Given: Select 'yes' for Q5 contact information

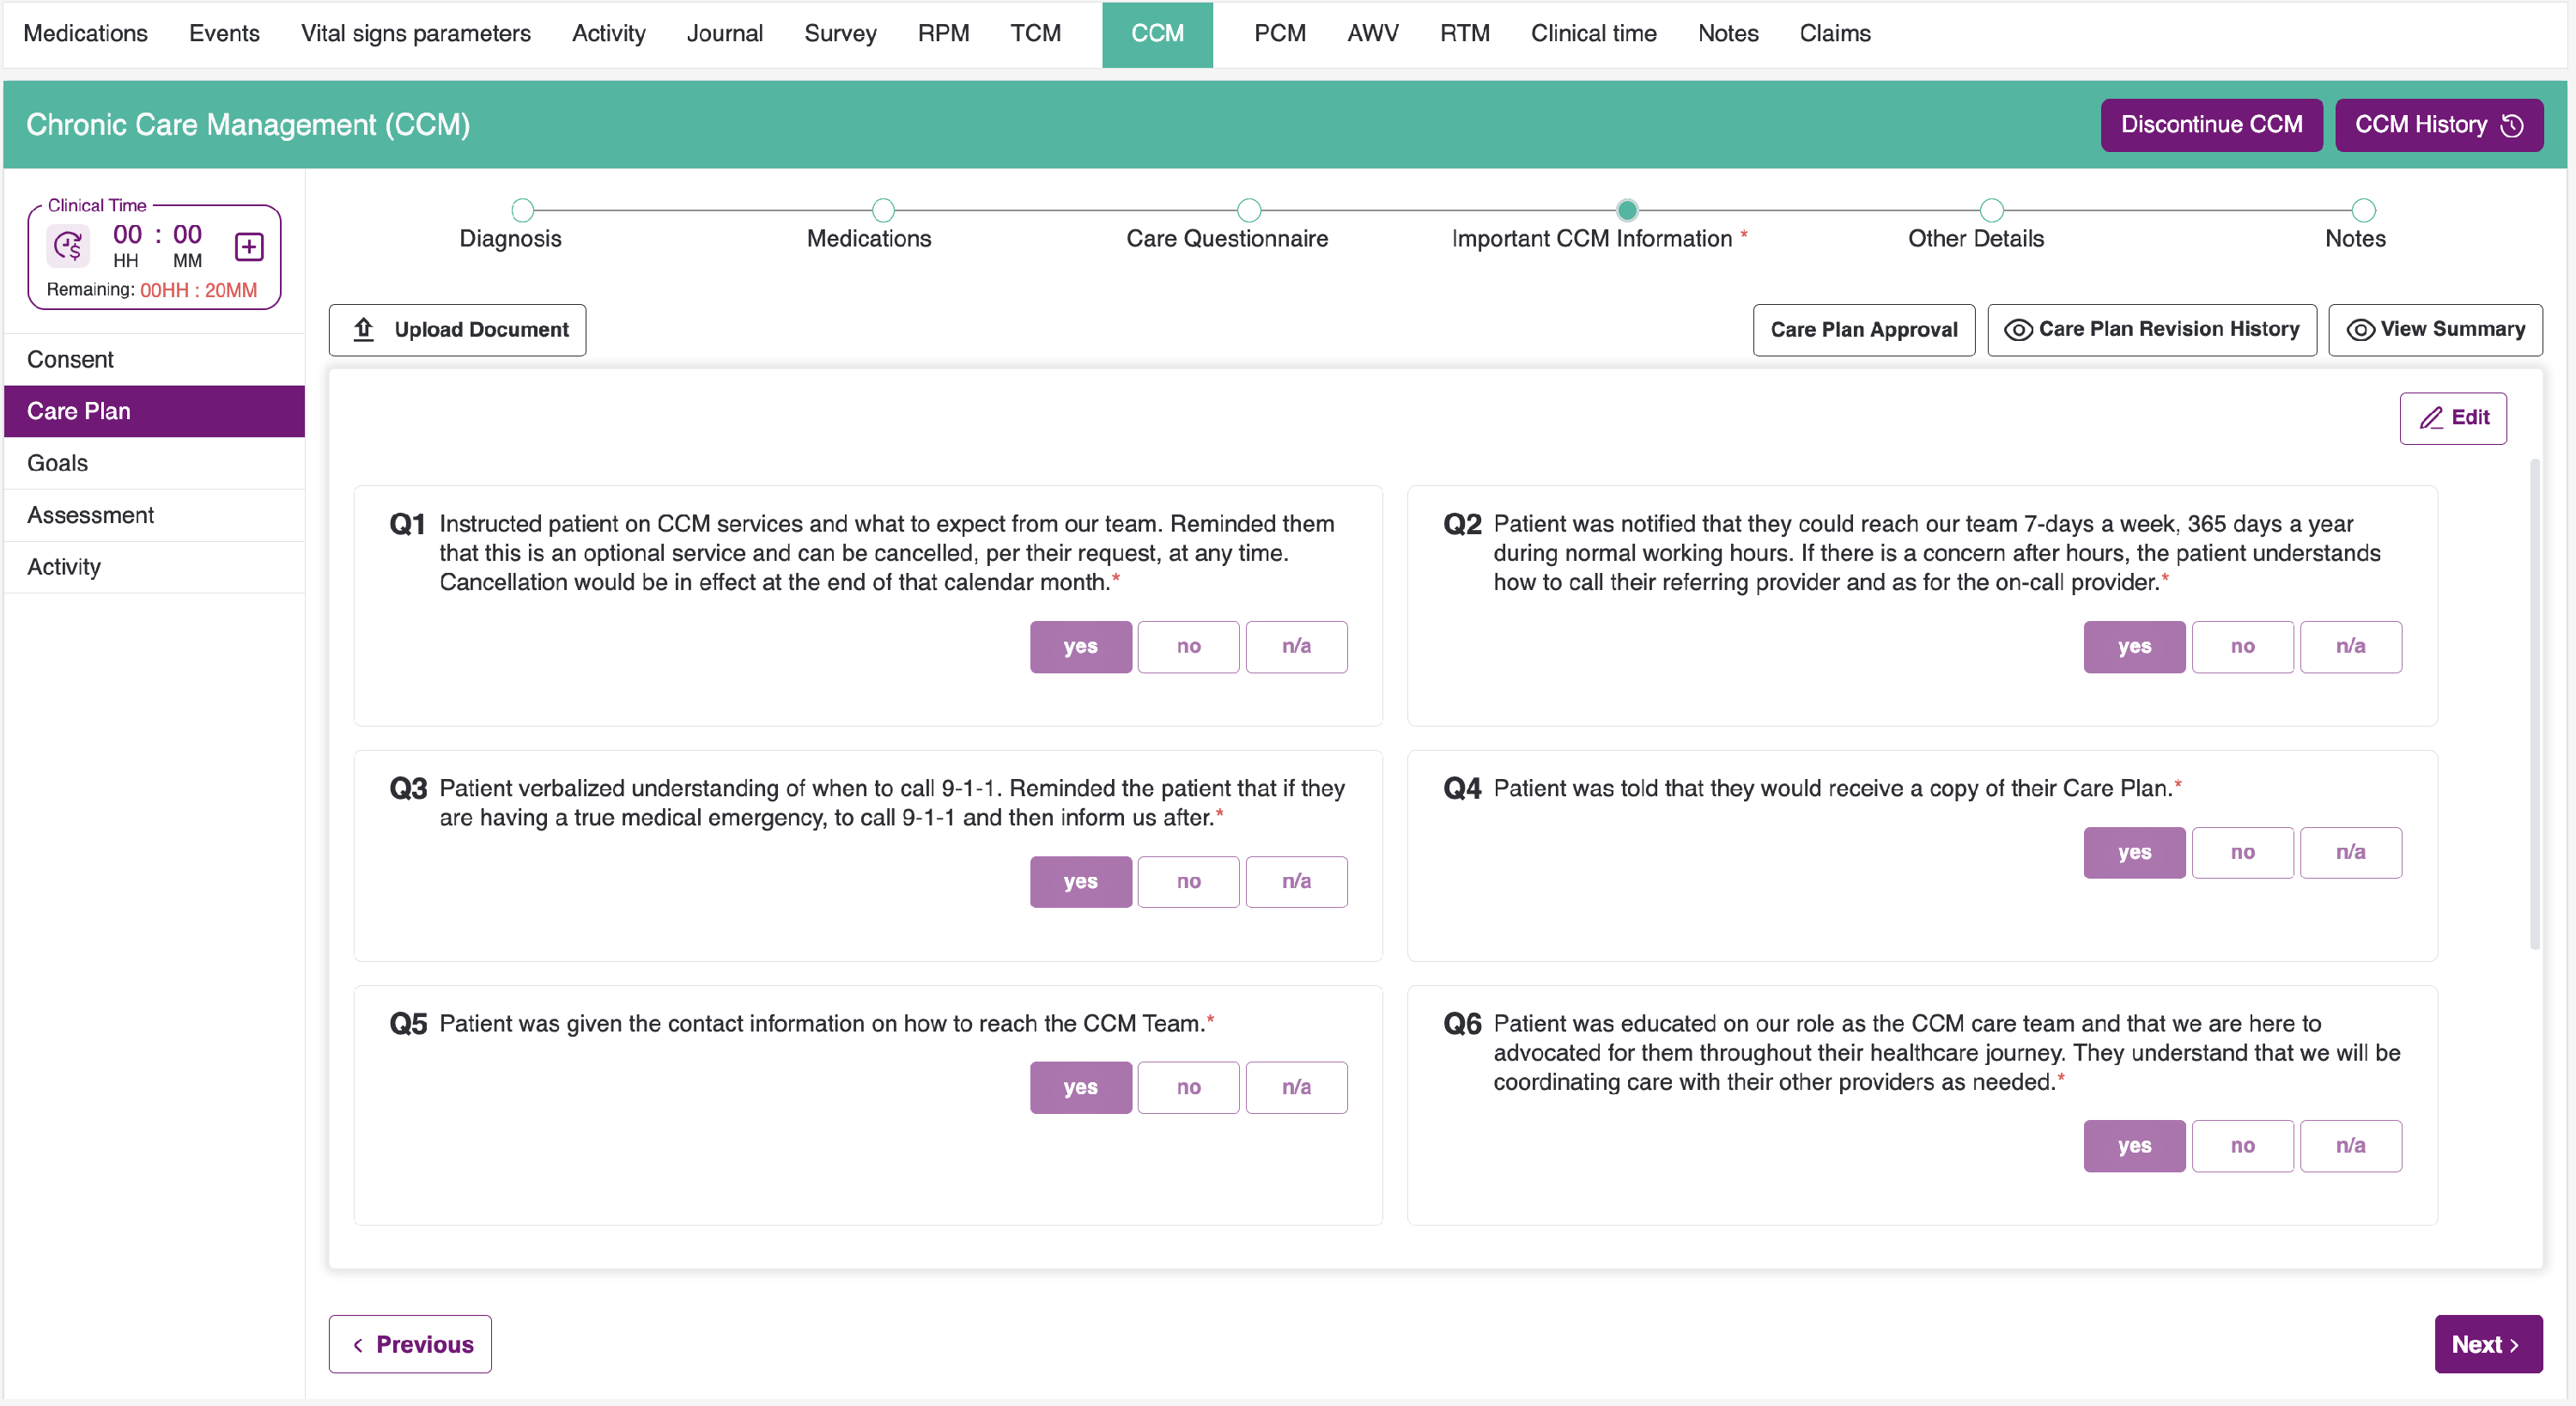Looking at the screenshot, I should pyautogui.click(x=1080, y=1087).
